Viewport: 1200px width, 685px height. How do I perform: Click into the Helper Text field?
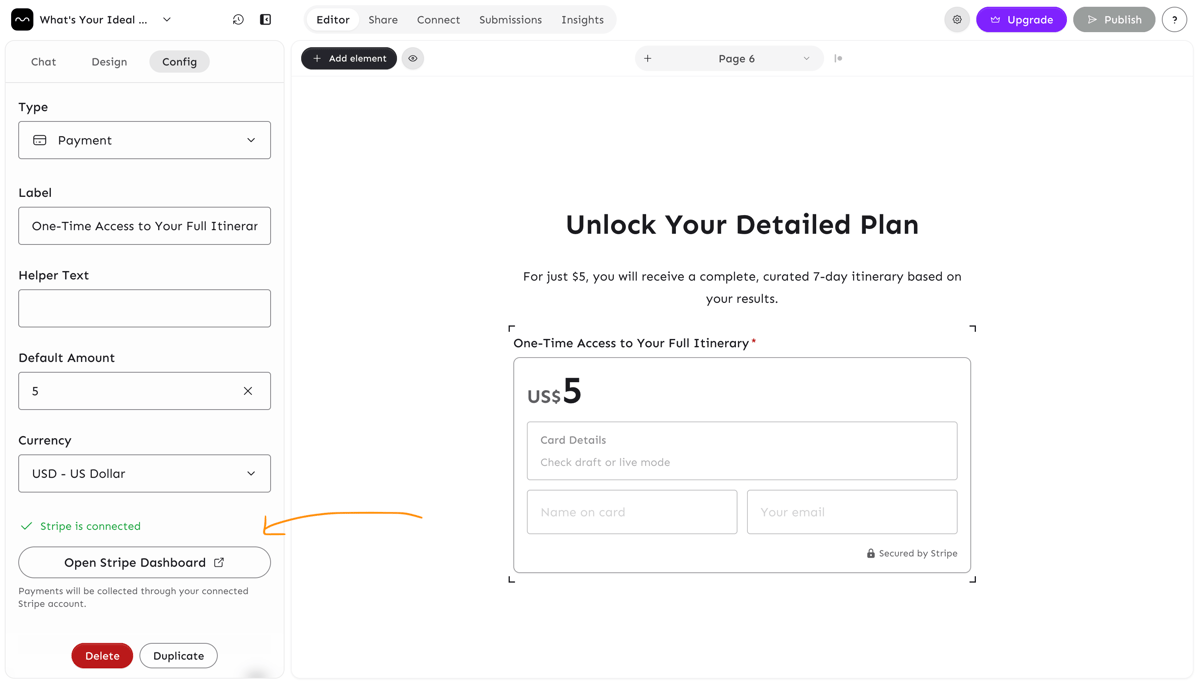tap(144, 309)
